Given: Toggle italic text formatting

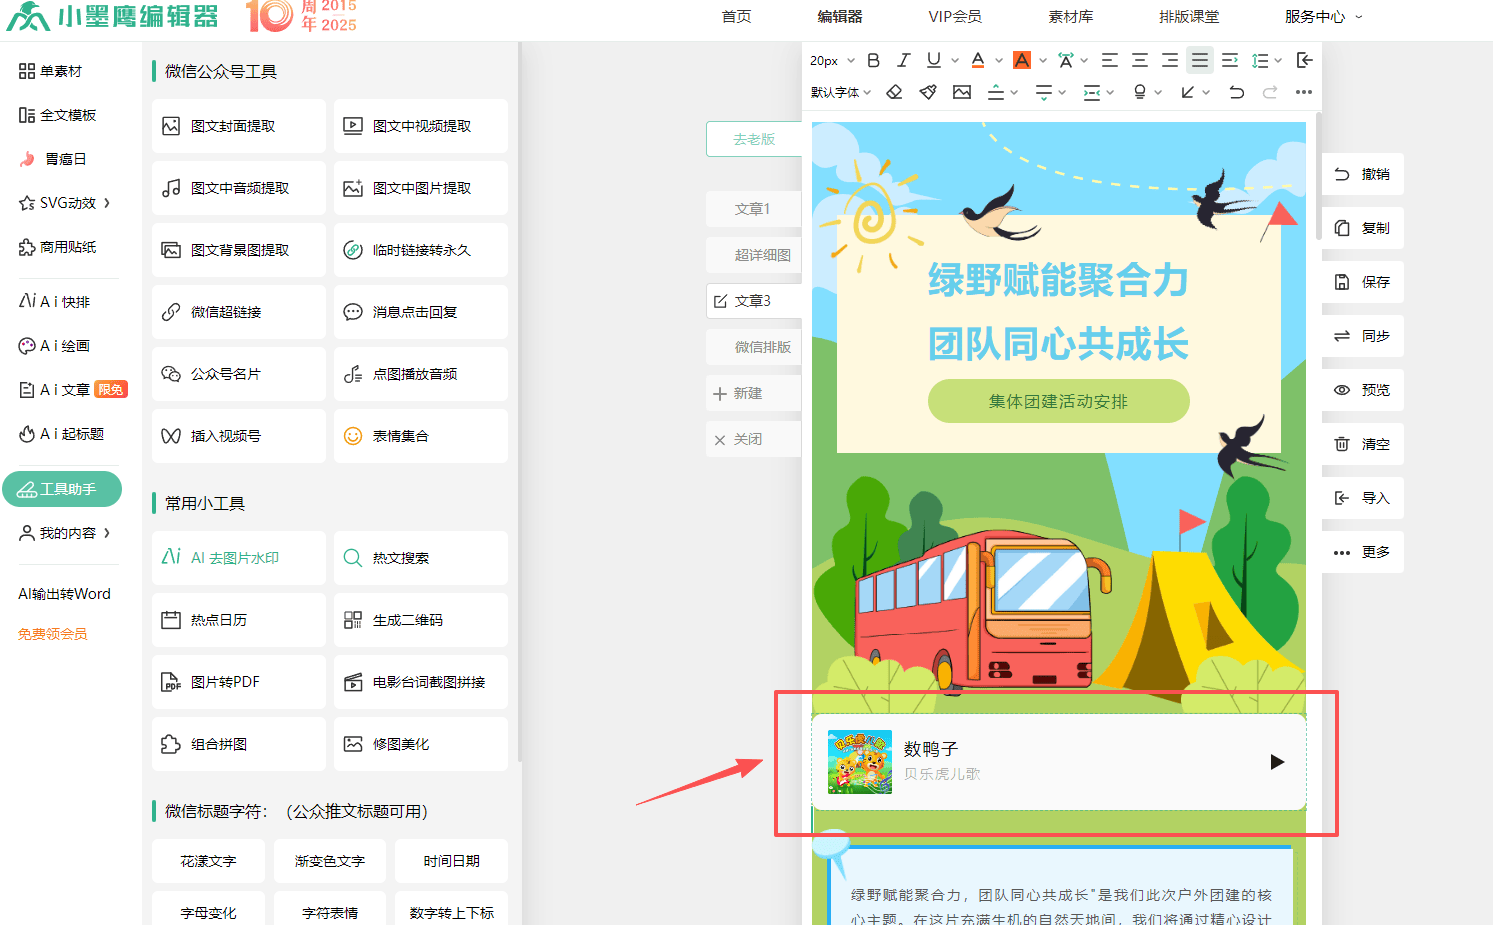Looking at the screenshot, I should (903, 60).
